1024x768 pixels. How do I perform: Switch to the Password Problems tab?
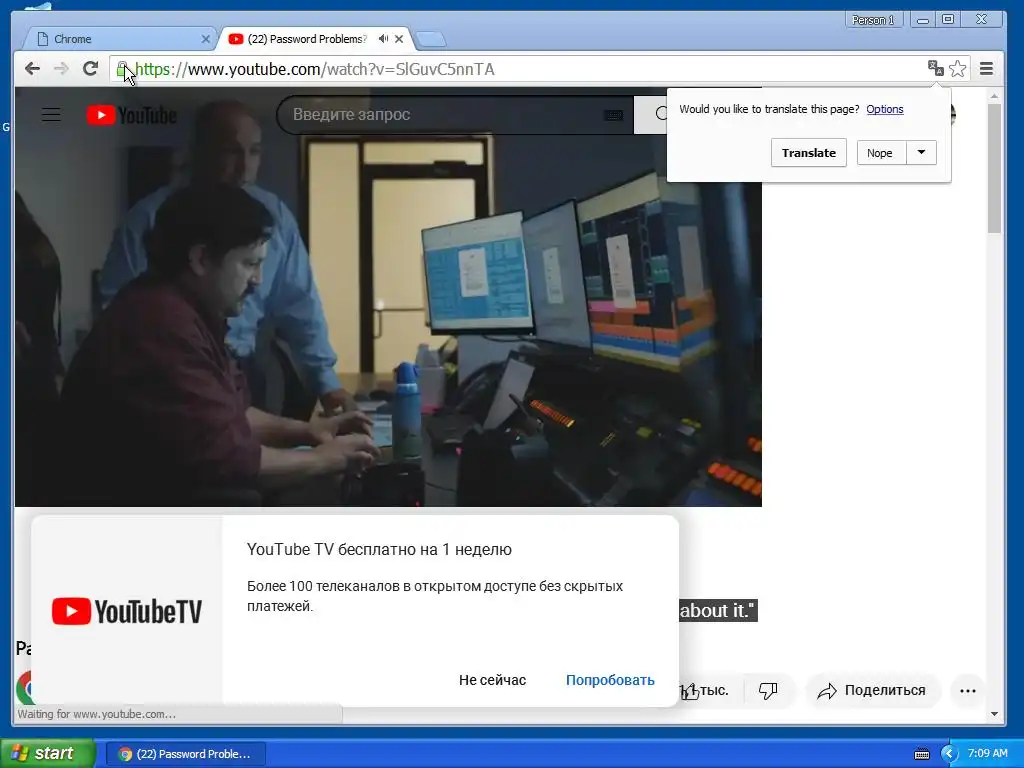tap(307, 39)
